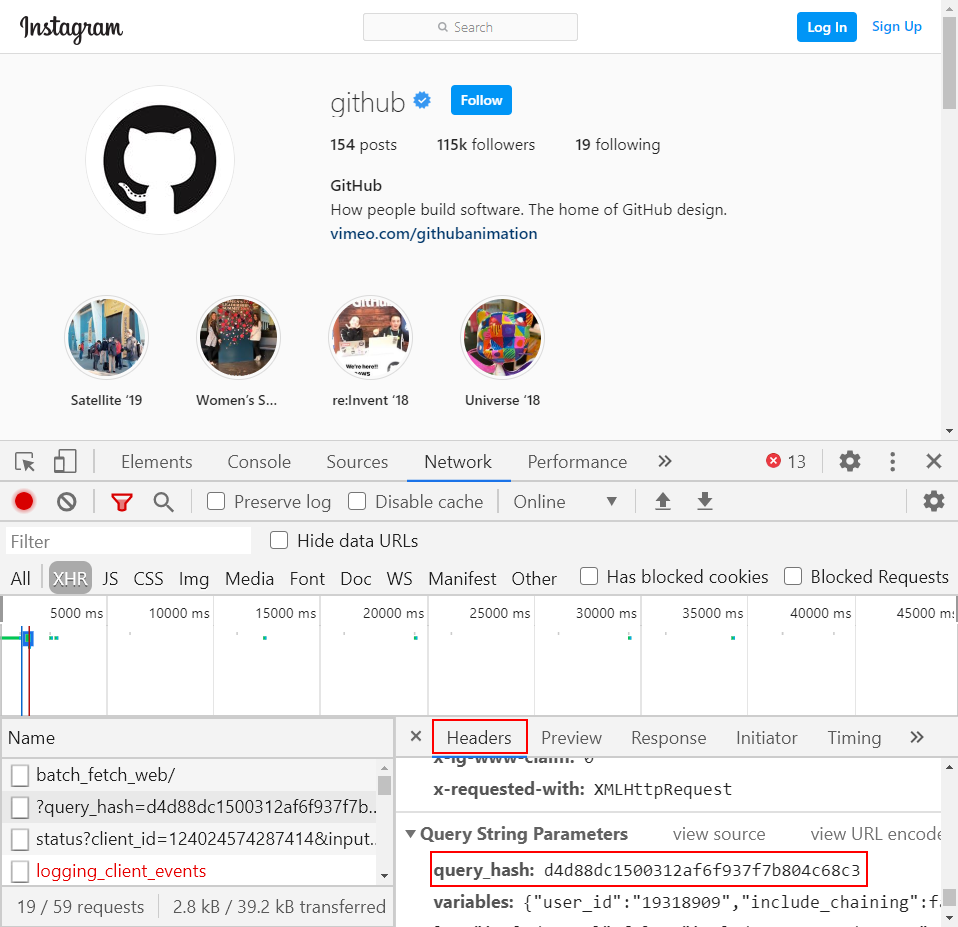Show more DevTools tabs chevron

click(x=665, y=461)
